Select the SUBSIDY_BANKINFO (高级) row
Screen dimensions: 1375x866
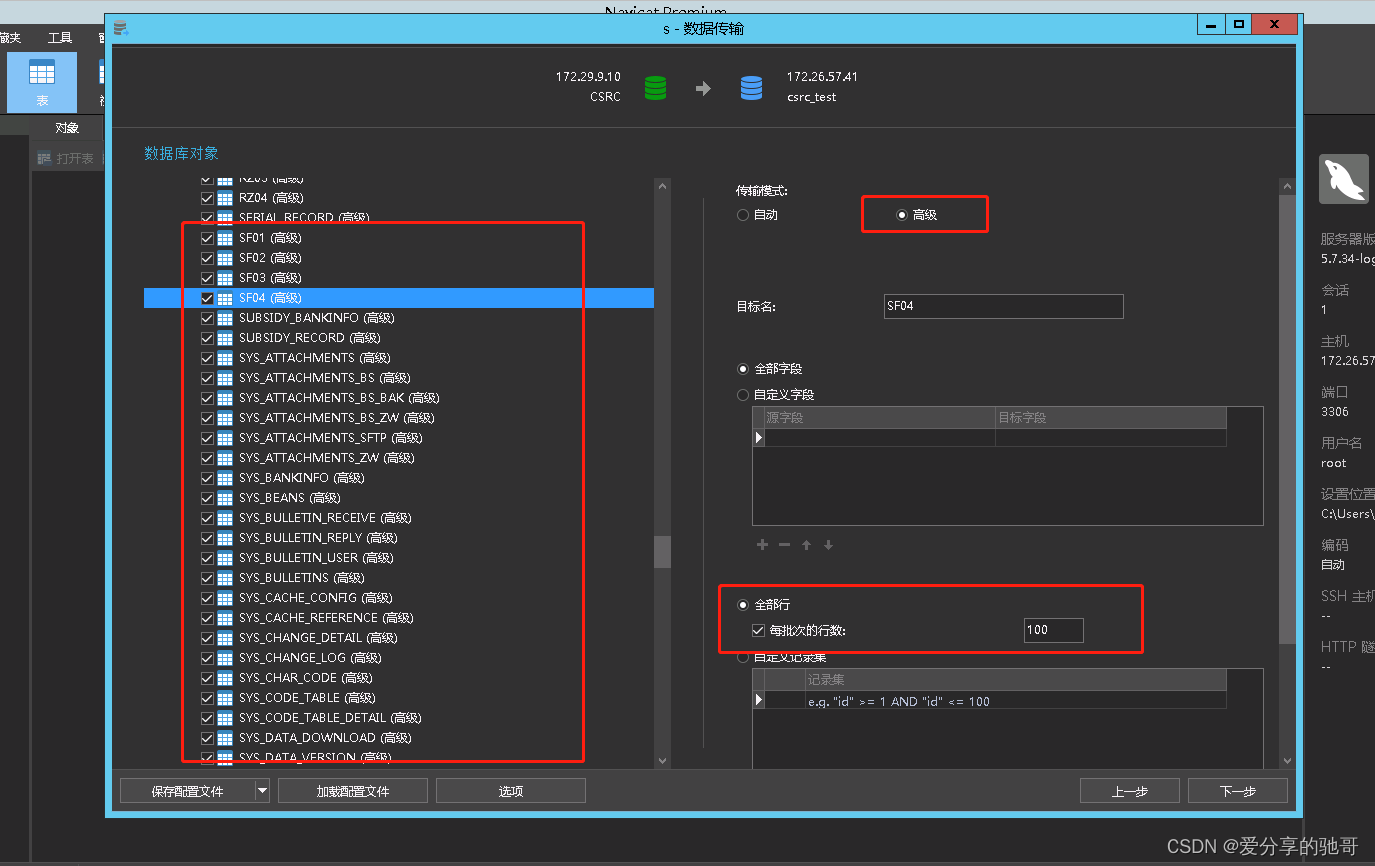click(x=399, y=318)
